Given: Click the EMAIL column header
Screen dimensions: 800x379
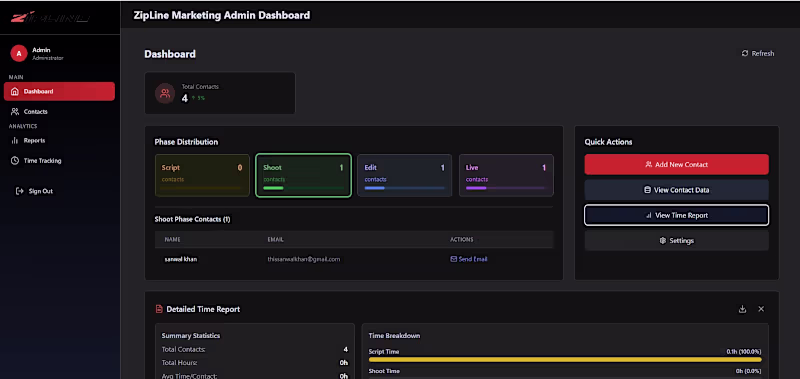Looking at the screenshot, I should coord(276,239).
